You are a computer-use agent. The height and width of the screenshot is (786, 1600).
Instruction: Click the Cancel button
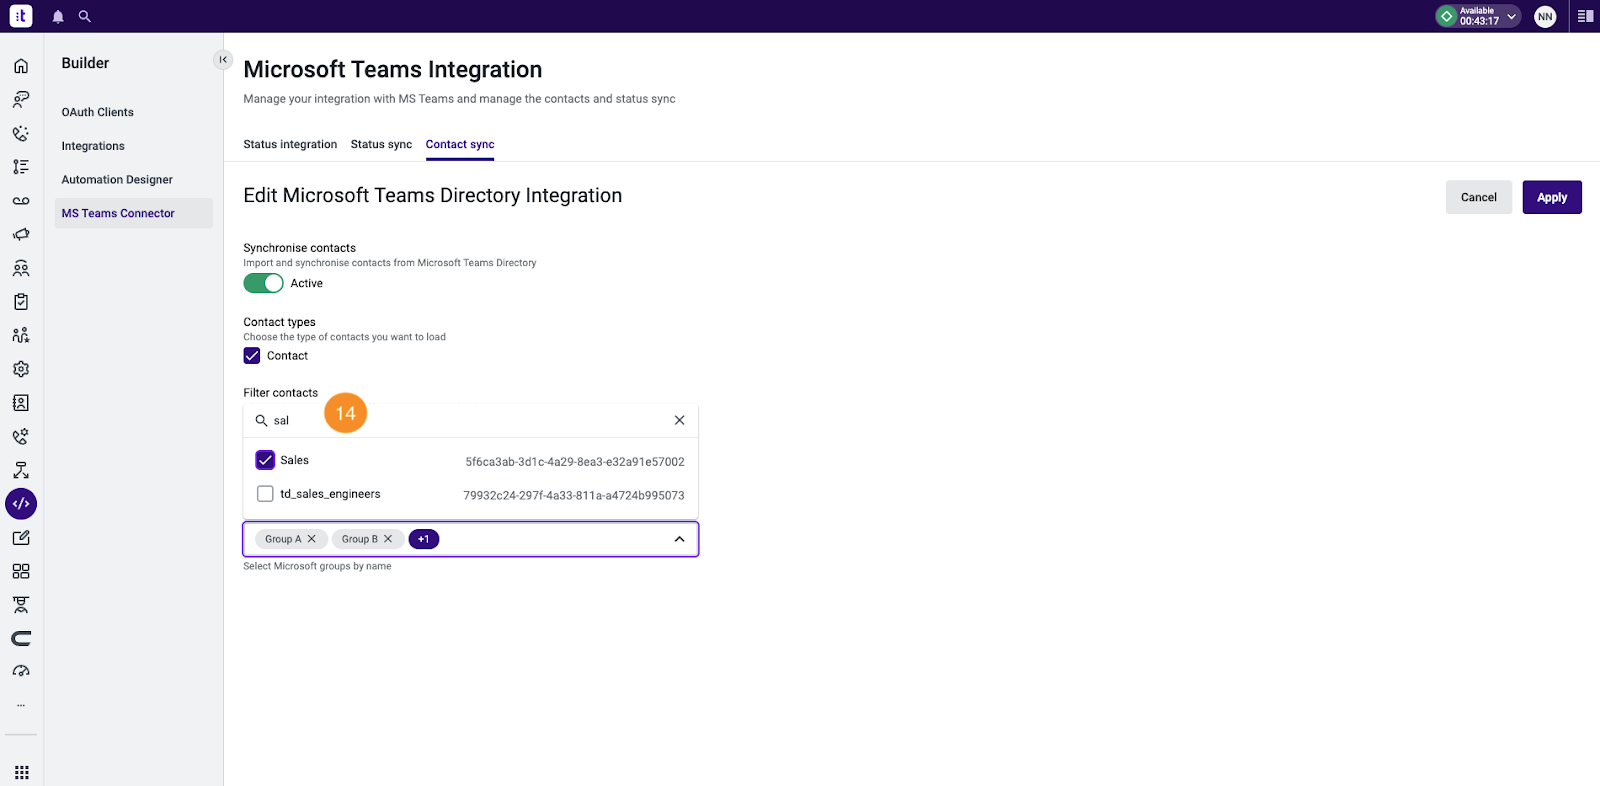click(x=1479, y=197)
